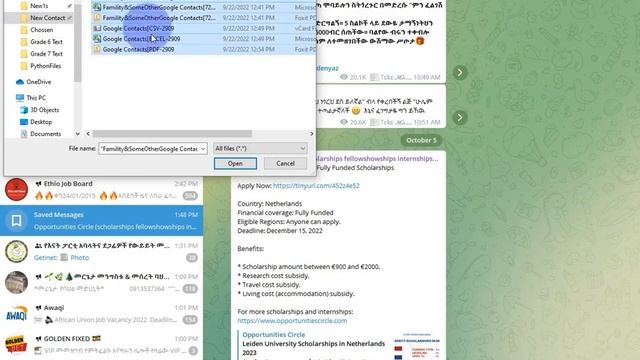Click forward arrow beside 10:51 AM message
The image size is (640, 360).
[x=460, y=118]
